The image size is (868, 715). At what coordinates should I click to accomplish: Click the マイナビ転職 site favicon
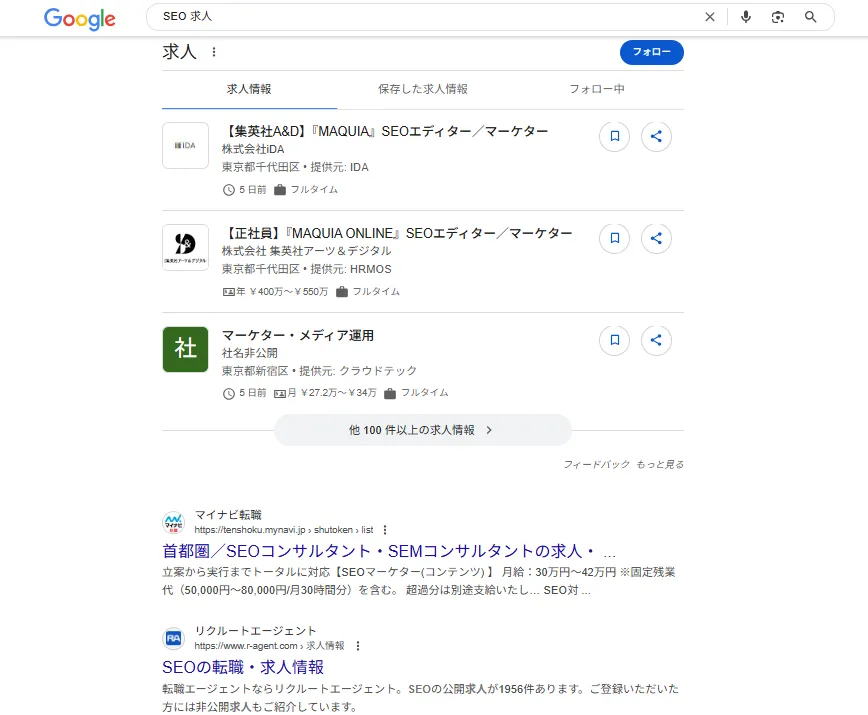tap(173, 522)
